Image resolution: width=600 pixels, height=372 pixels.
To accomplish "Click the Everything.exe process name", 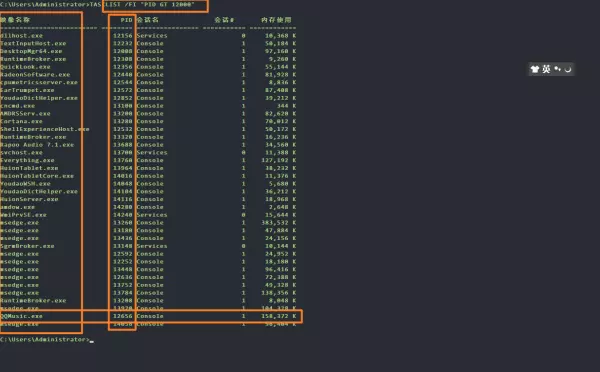I will [x=27, y=160].
